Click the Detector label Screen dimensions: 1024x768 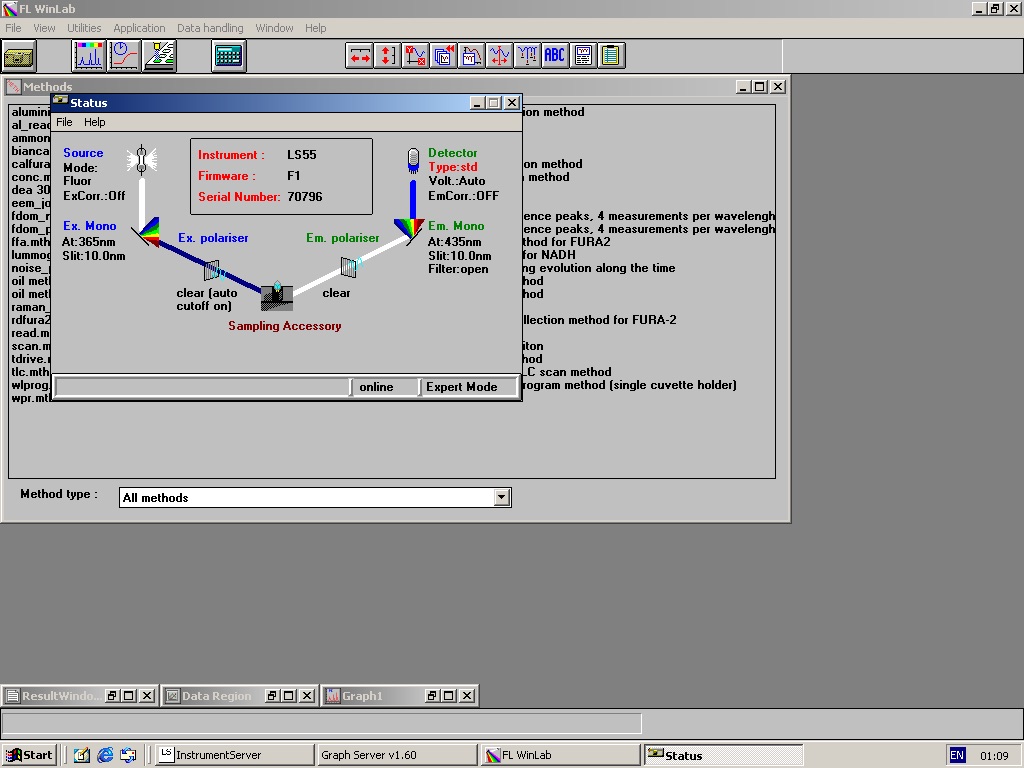(x=453, y=153)
